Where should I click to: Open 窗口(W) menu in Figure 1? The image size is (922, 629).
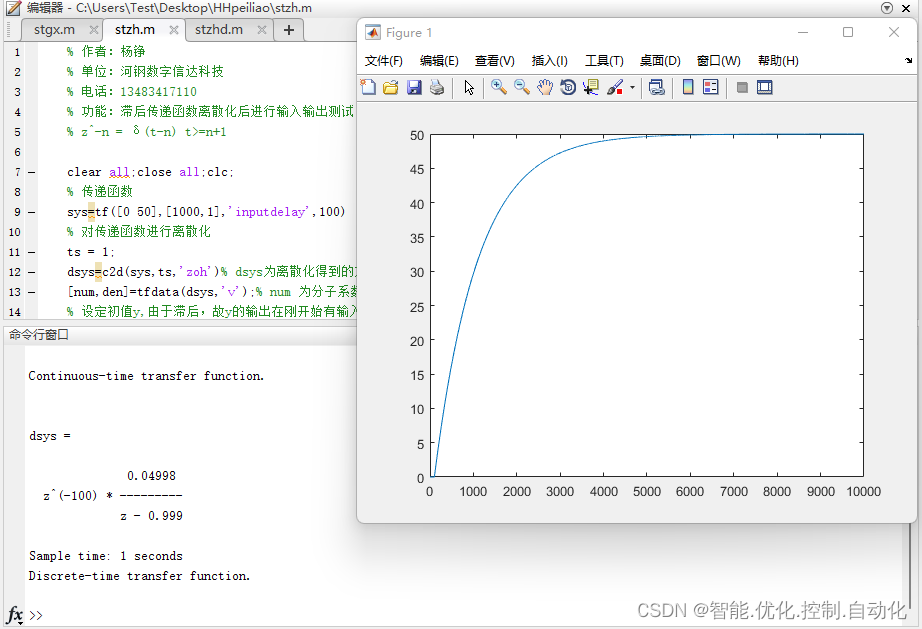click(x=719, y=61)
